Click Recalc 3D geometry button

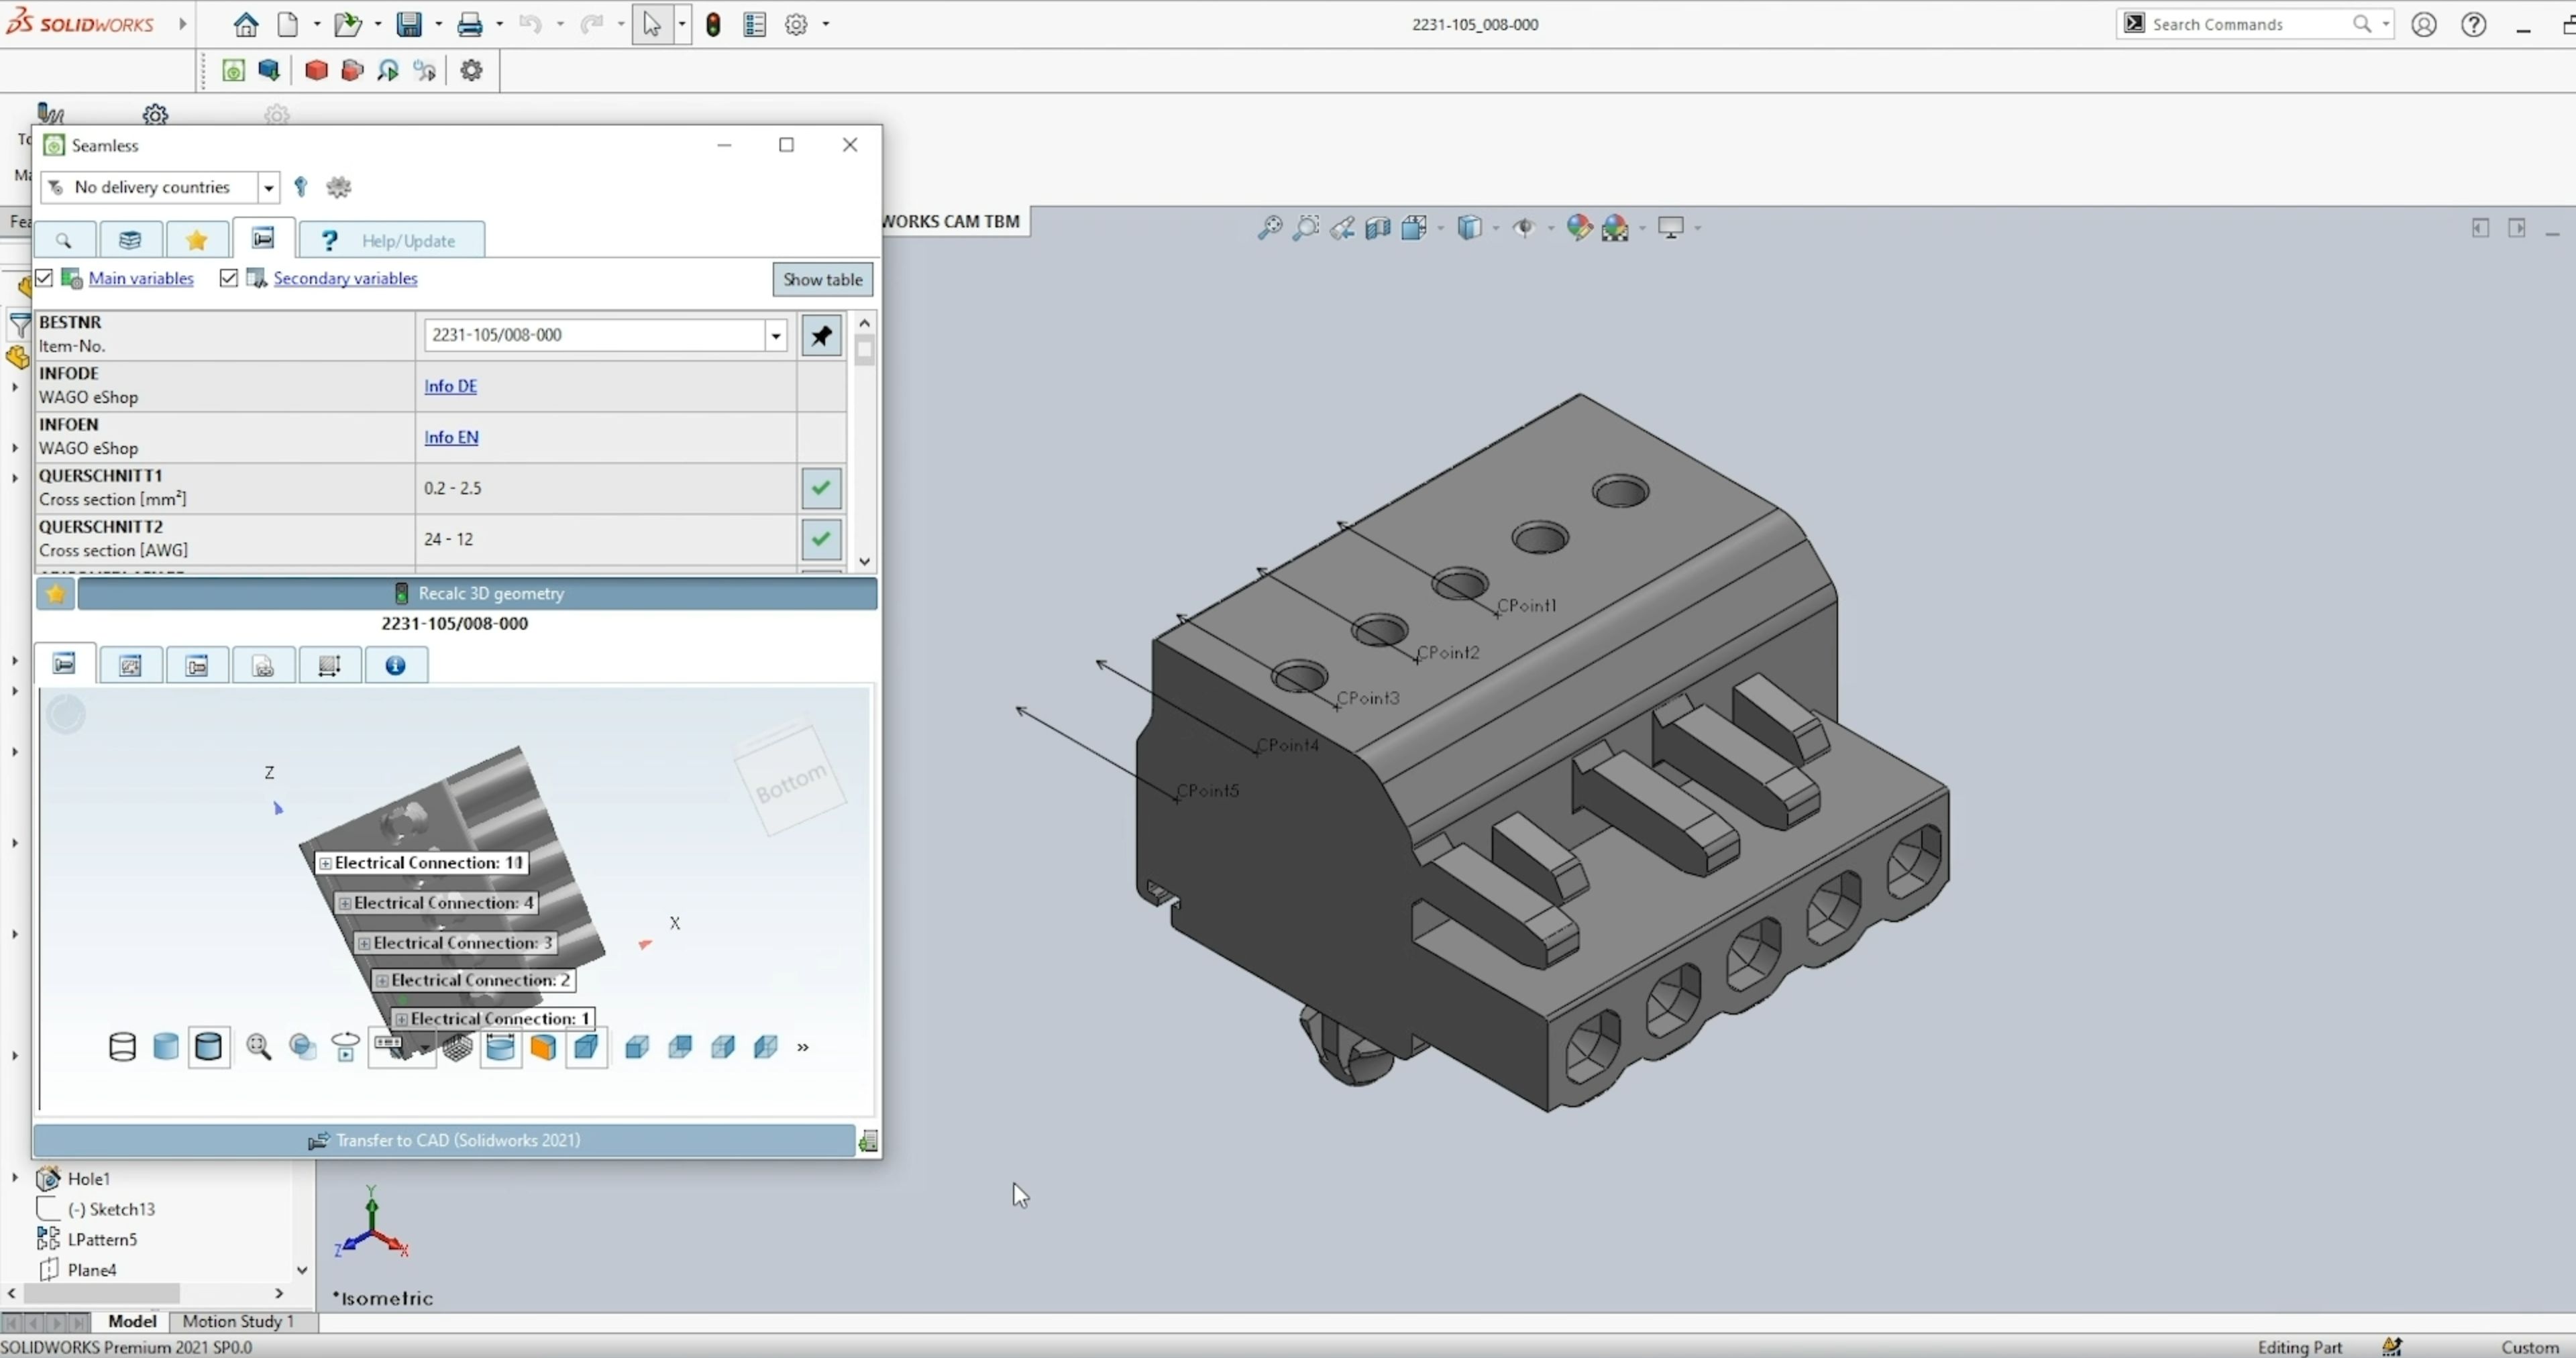point(478,593)
